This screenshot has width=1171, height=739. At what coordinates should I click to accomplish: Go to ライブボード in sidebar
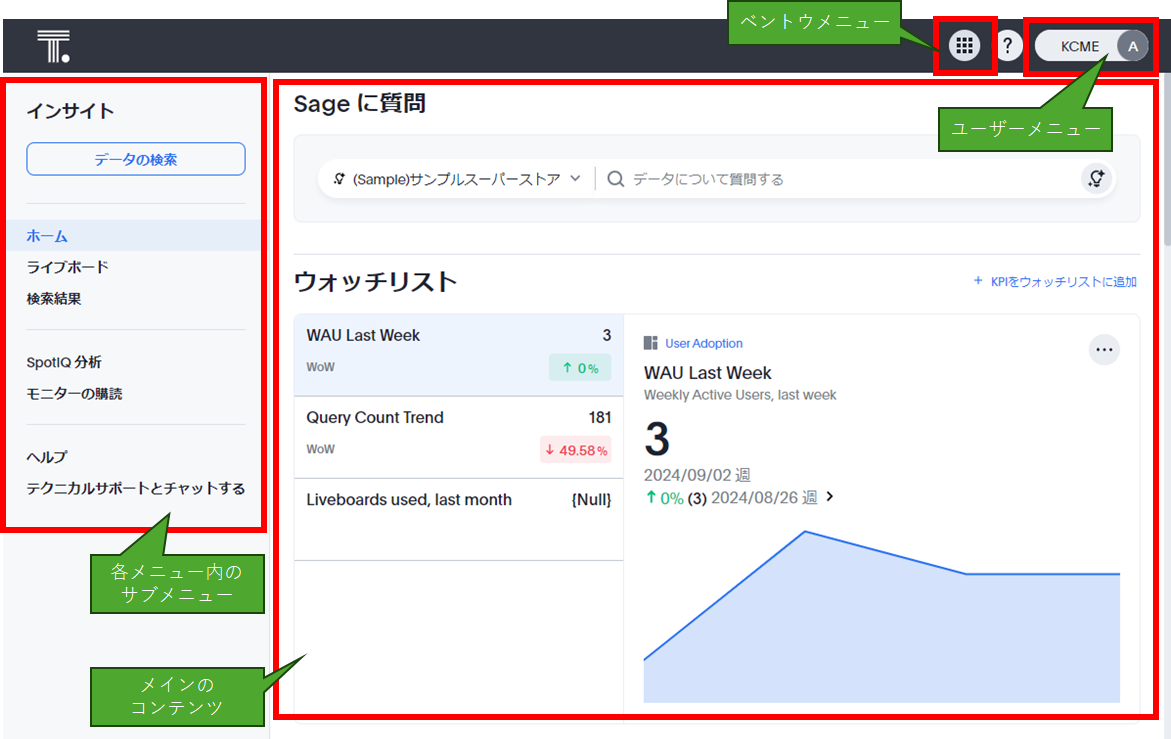click(x=67, y=267)
